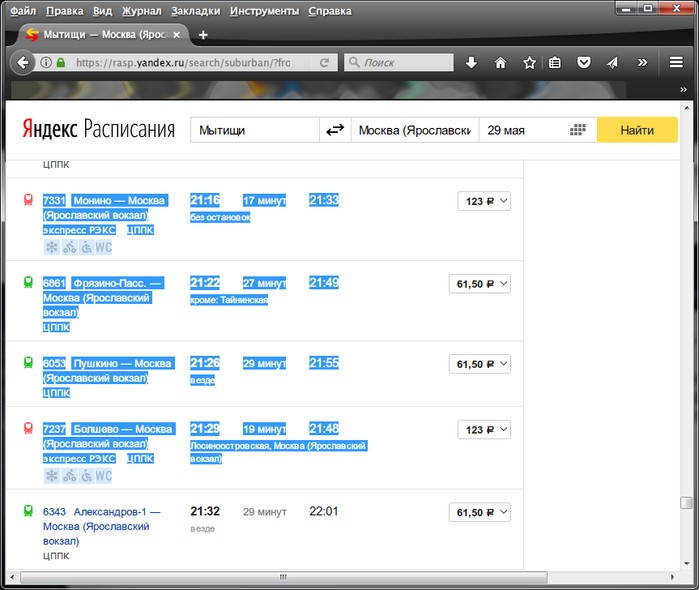Click departure time 21:32
Image resolution: width=699 pixels, height=590 pixels.
[x=205, y=511]
